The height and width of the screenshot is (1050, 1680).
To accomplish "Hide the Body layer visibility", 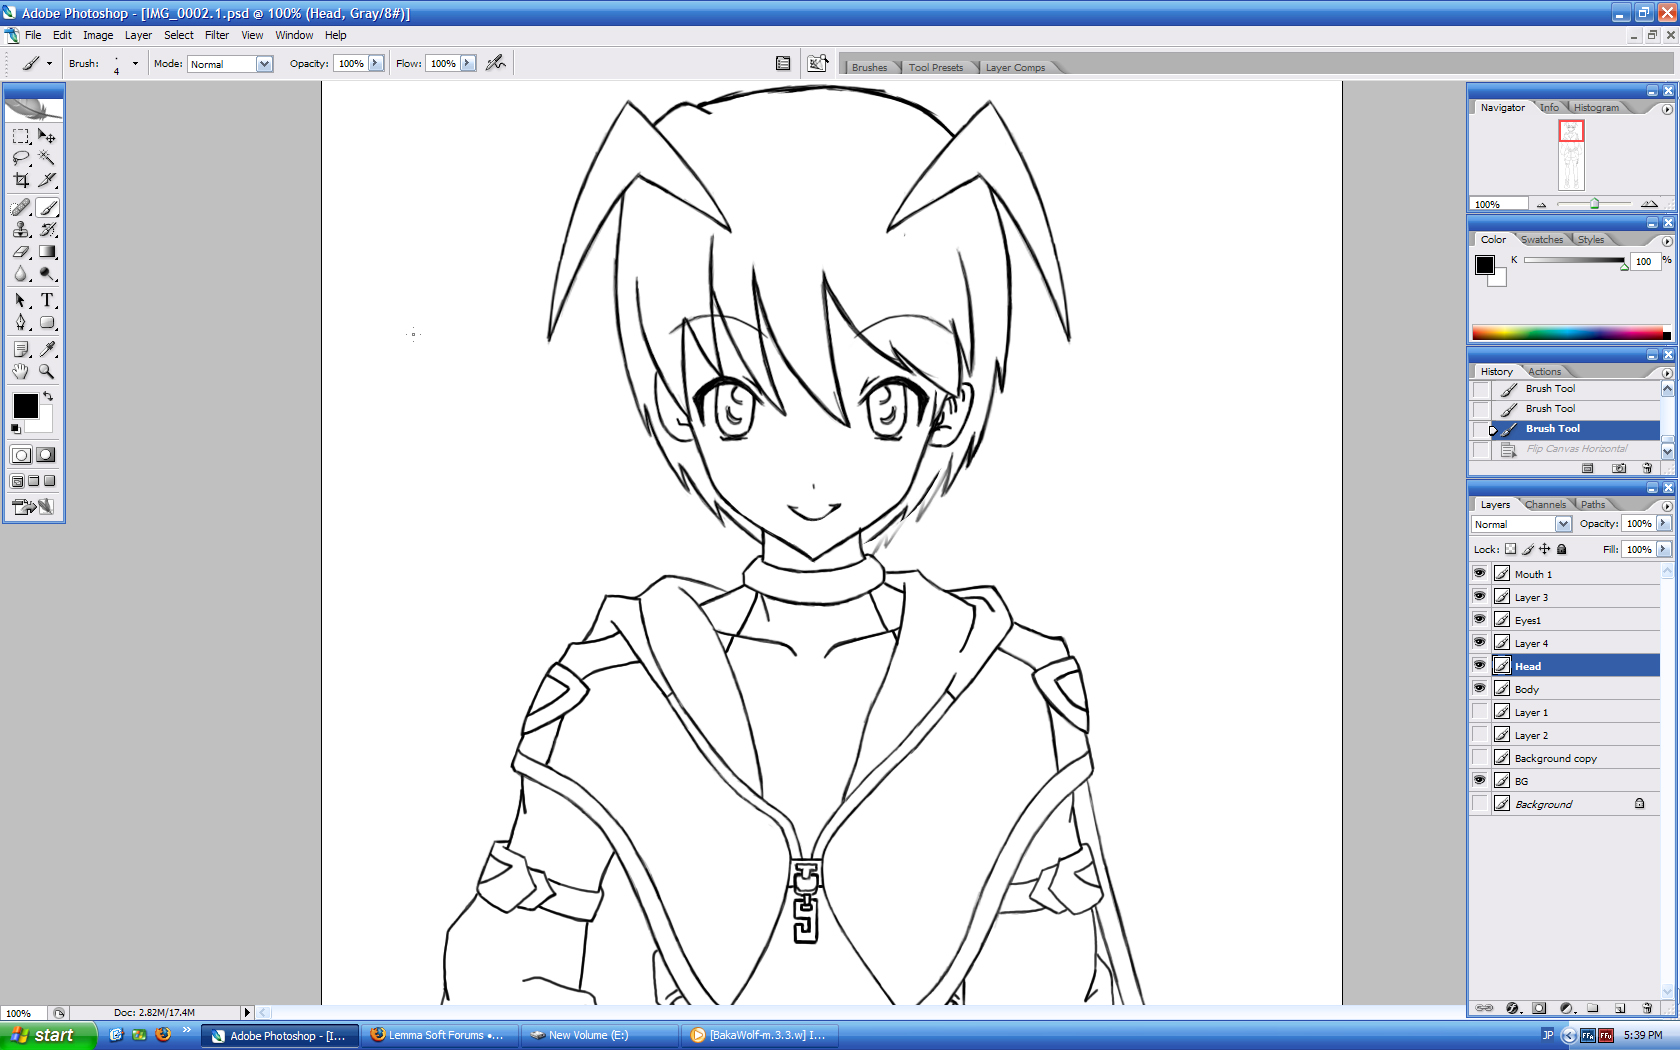I will click(x=1479, y=689).
